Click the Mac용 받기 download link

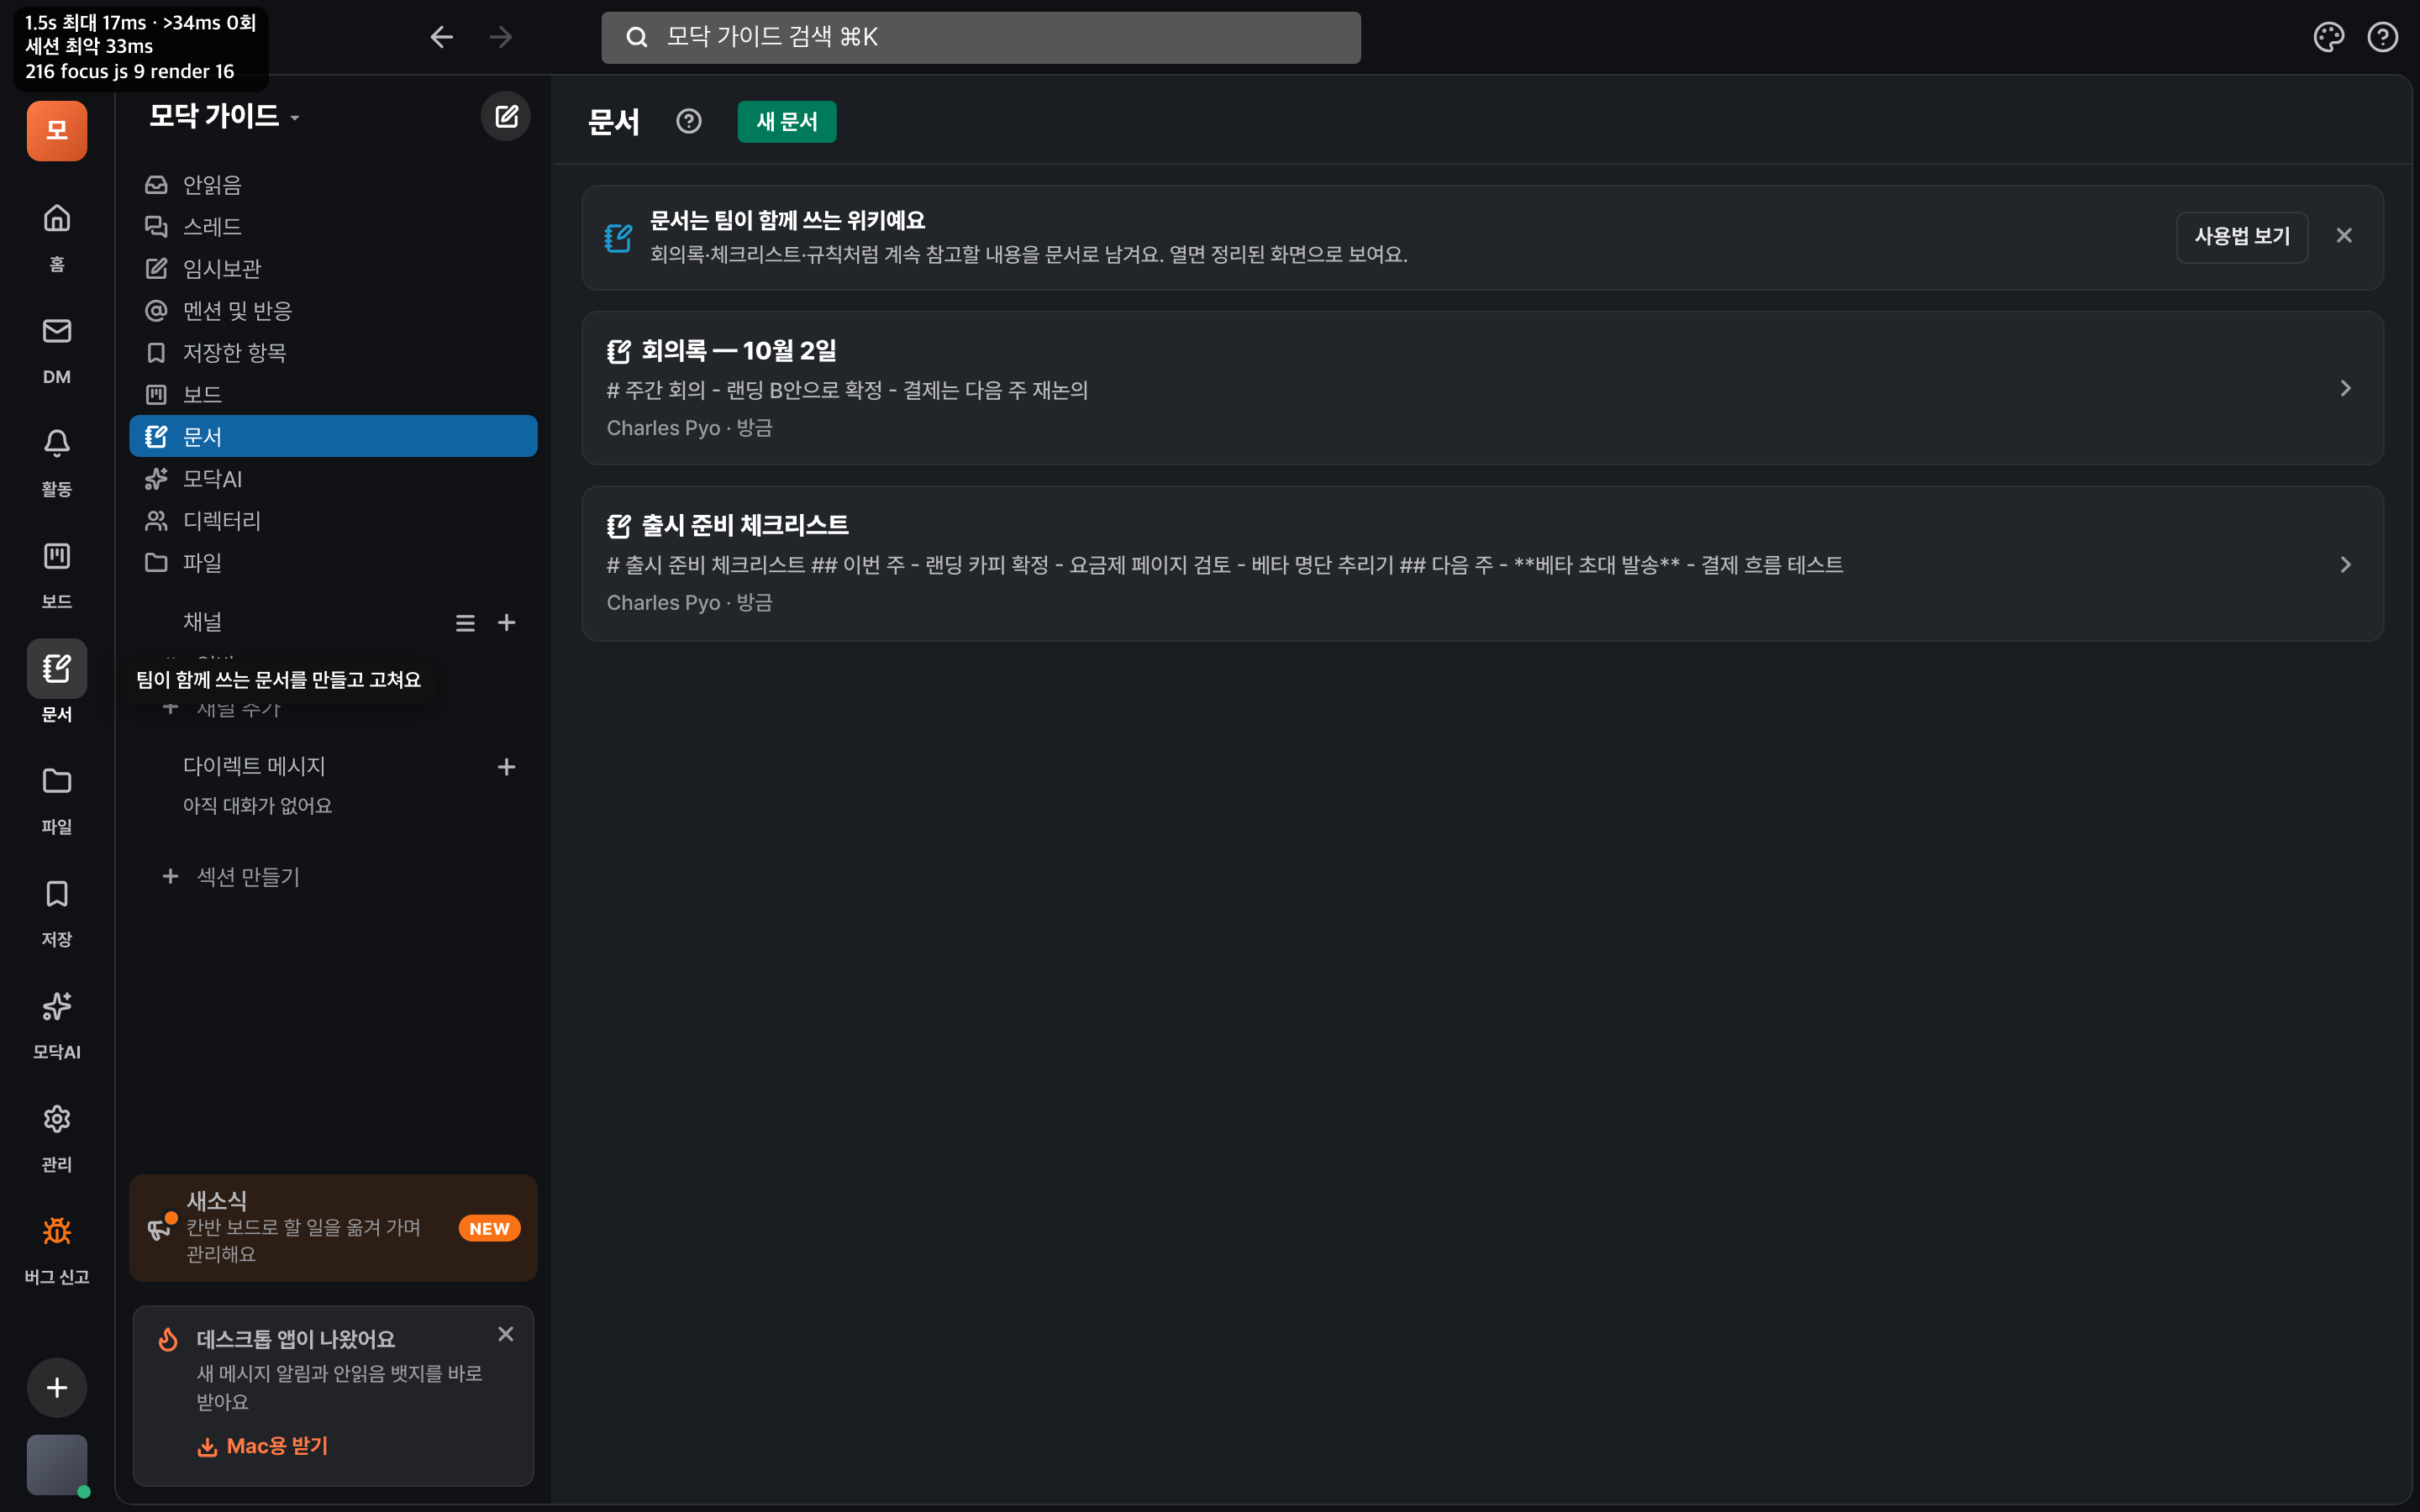[263, 1446]
